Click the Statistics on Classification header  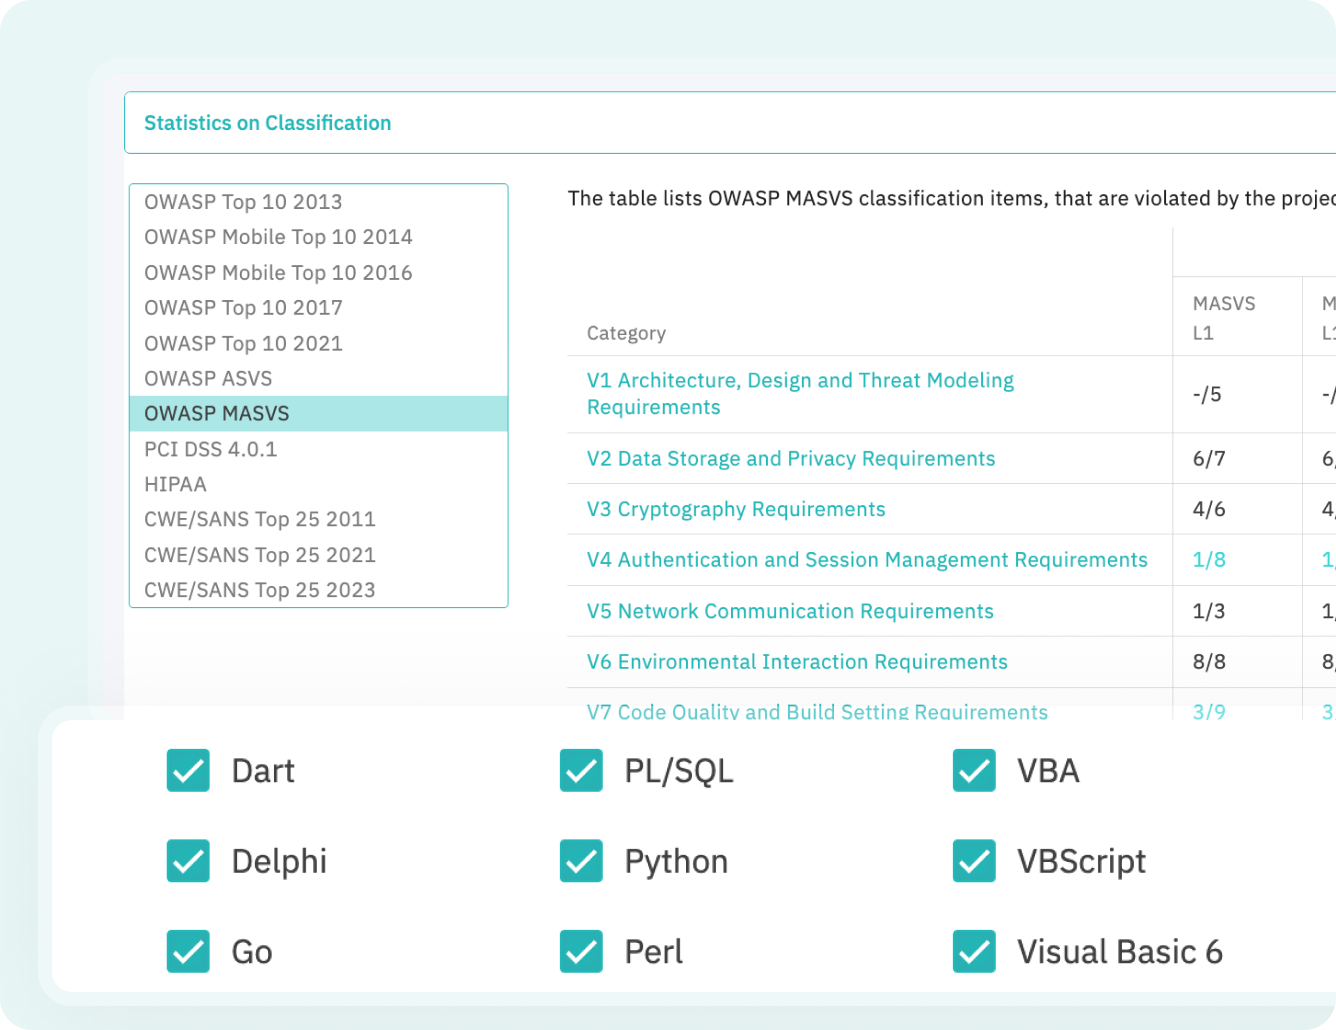pos(268,123)
